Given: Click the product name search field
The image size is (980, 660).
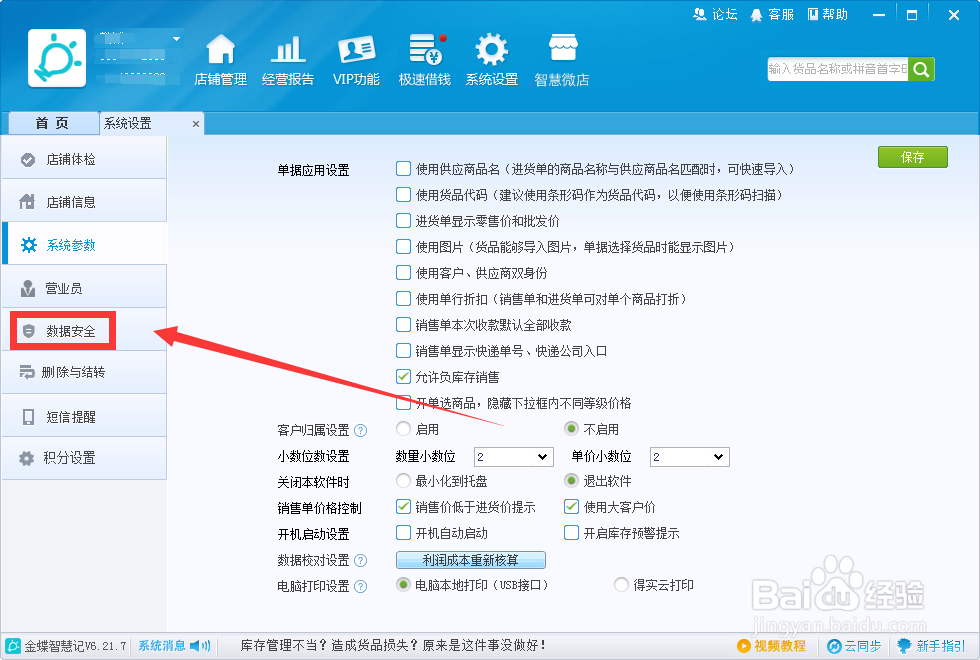Looking at the screenshot, I should pos(838,69).
